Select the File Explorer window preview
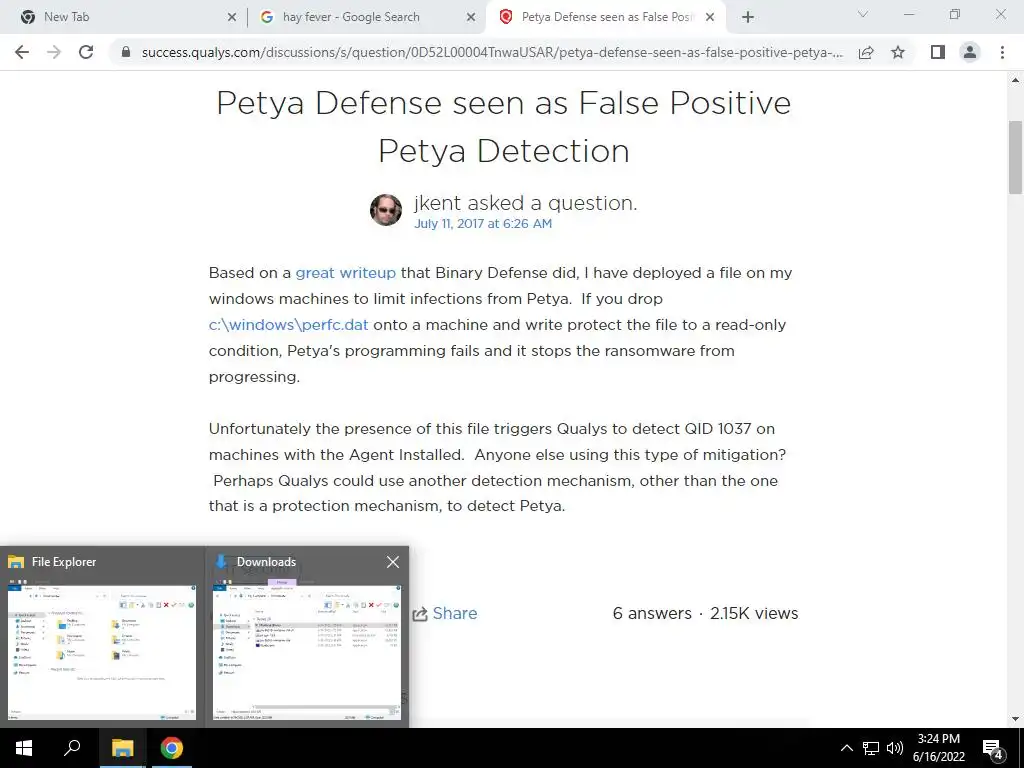Screen dimensions: 1024x768 pyautogui.click(x=102, y=637)
